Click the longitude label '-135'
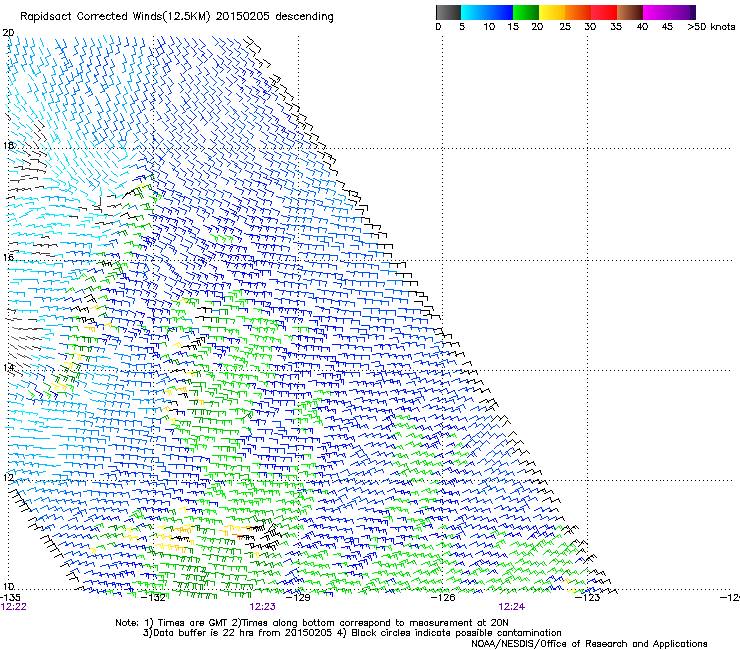This screenshot has width=740, height=650. pos(11,597)
